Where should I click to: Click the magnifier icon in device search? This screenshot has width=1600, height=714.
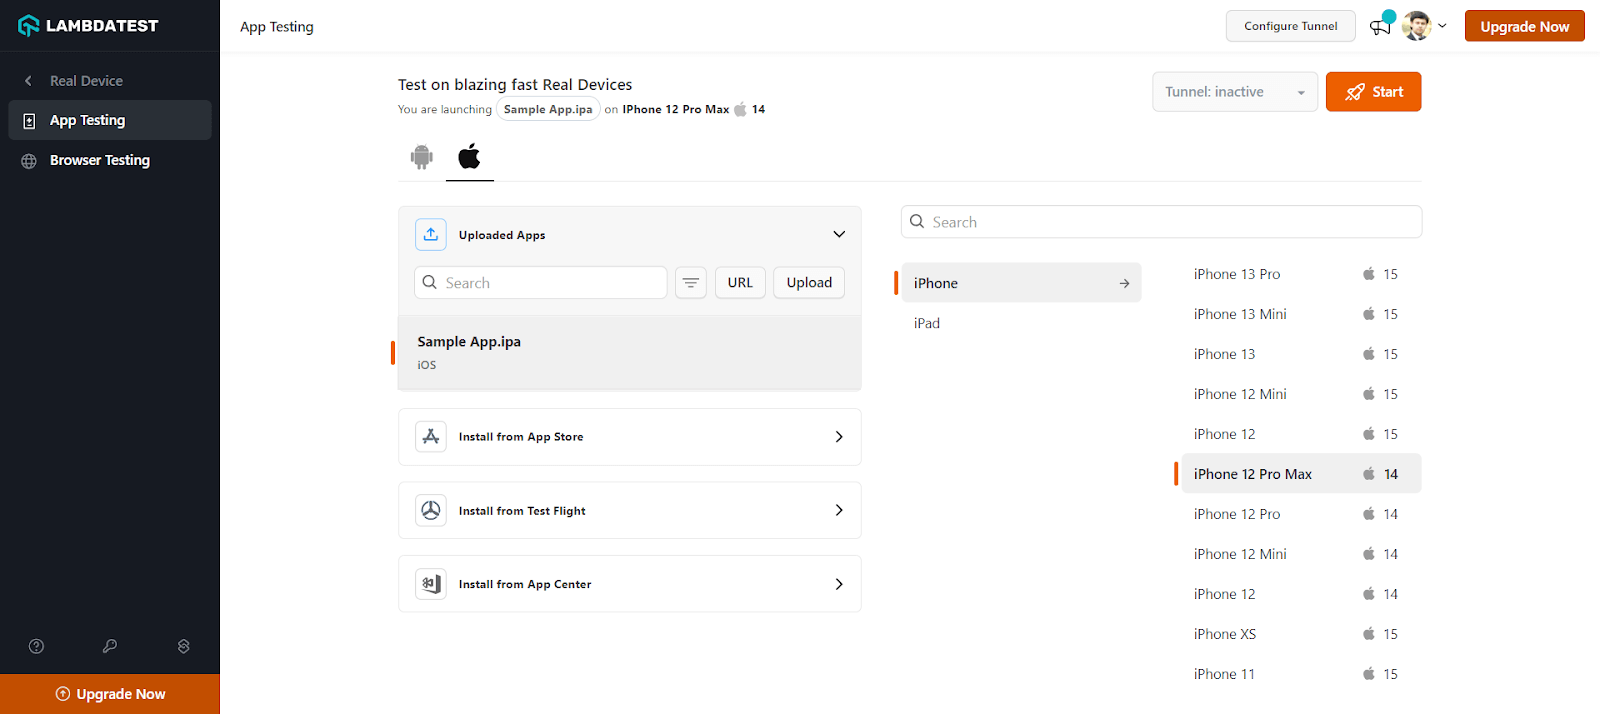pos(917,222)
